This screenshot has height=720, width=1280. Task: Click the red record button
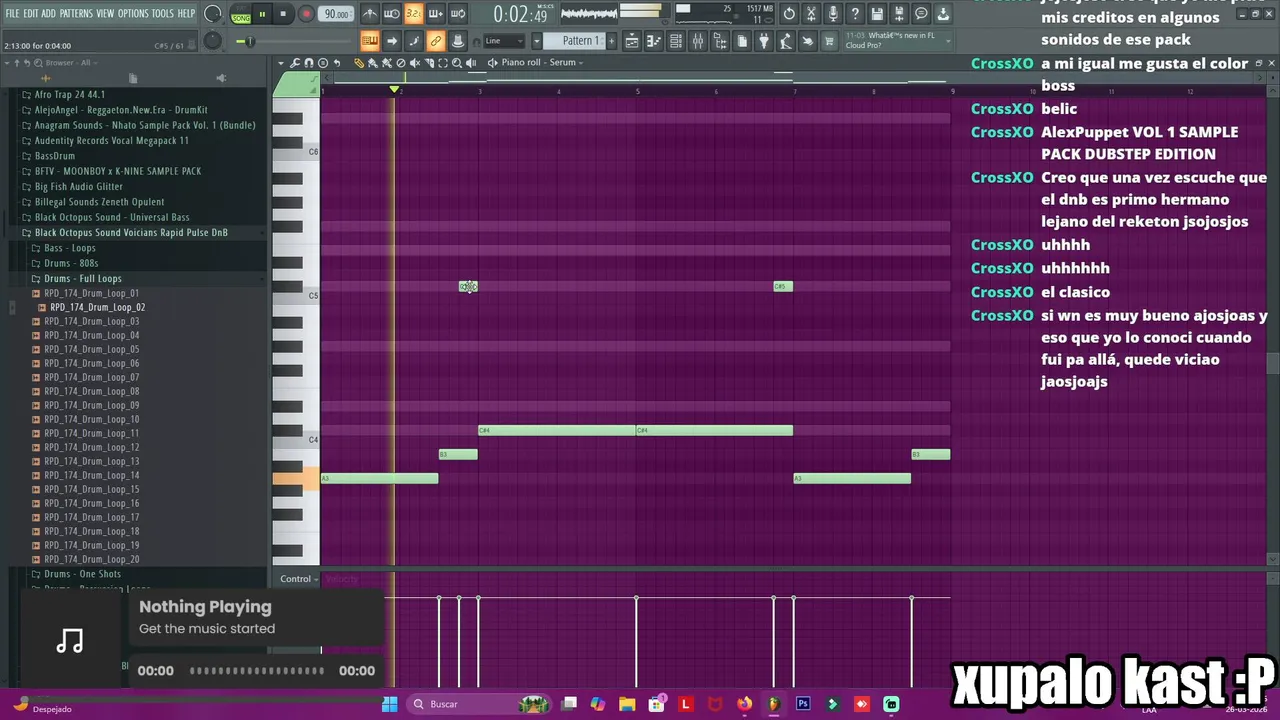(x=306, y=14)
